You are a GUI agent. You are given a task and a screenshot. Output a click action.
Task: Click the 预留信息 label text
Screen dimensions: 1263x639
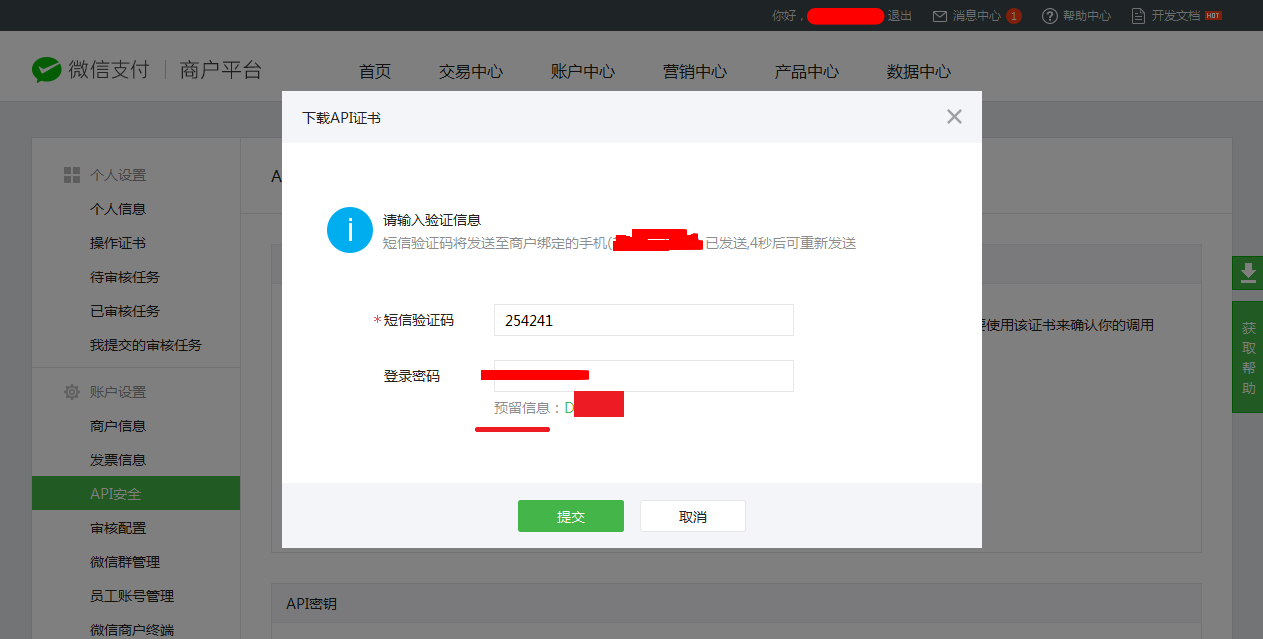click(528, 408)
